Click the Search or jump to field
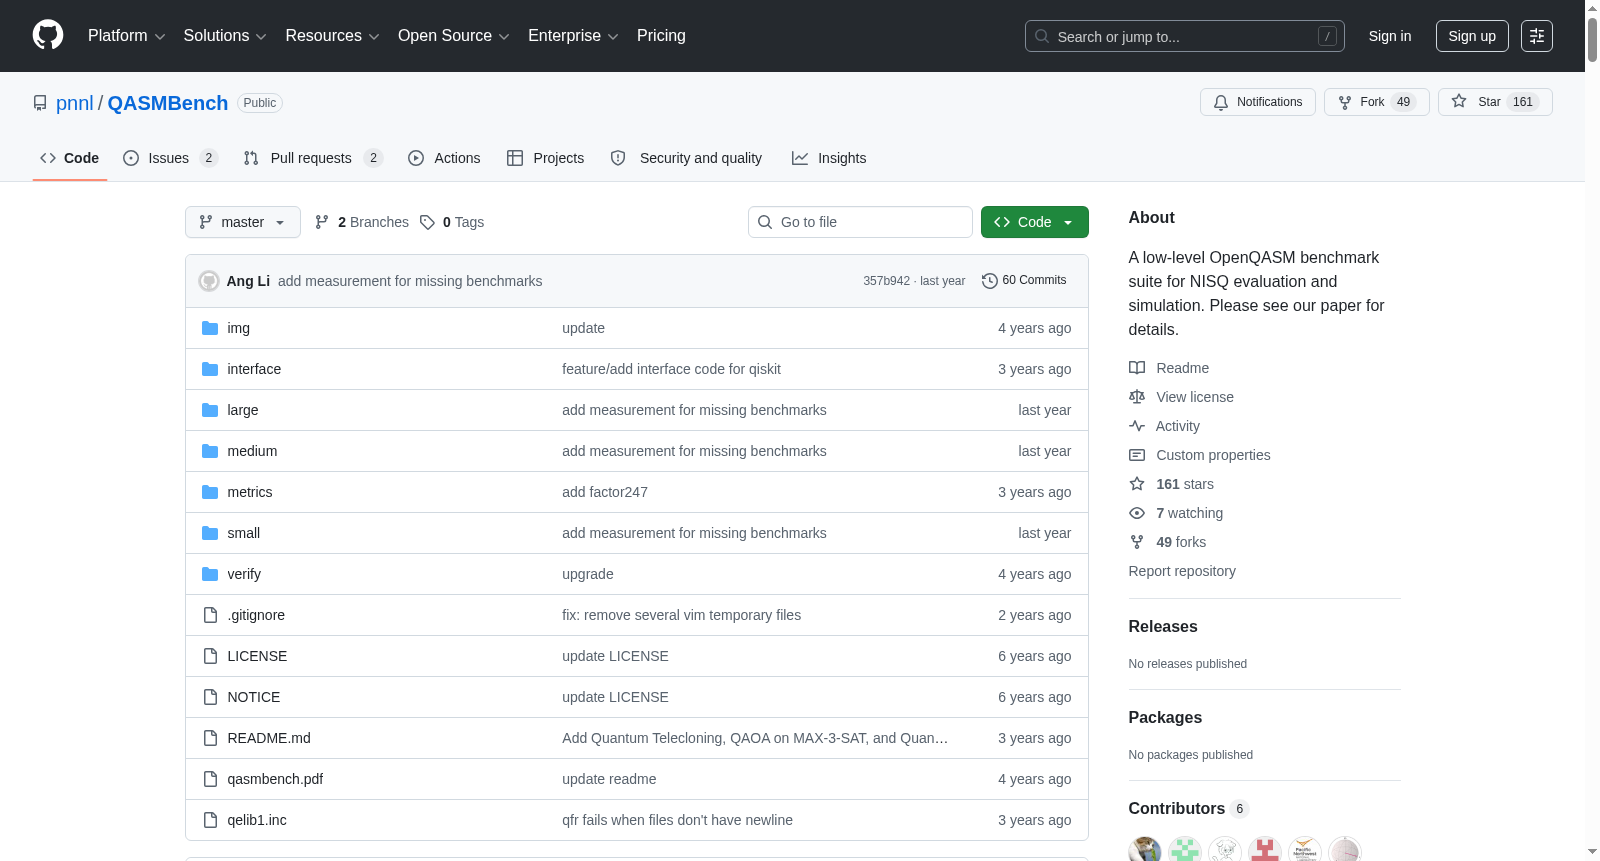Screen dimensions: 1600x861 click(x=1185, y=36)
